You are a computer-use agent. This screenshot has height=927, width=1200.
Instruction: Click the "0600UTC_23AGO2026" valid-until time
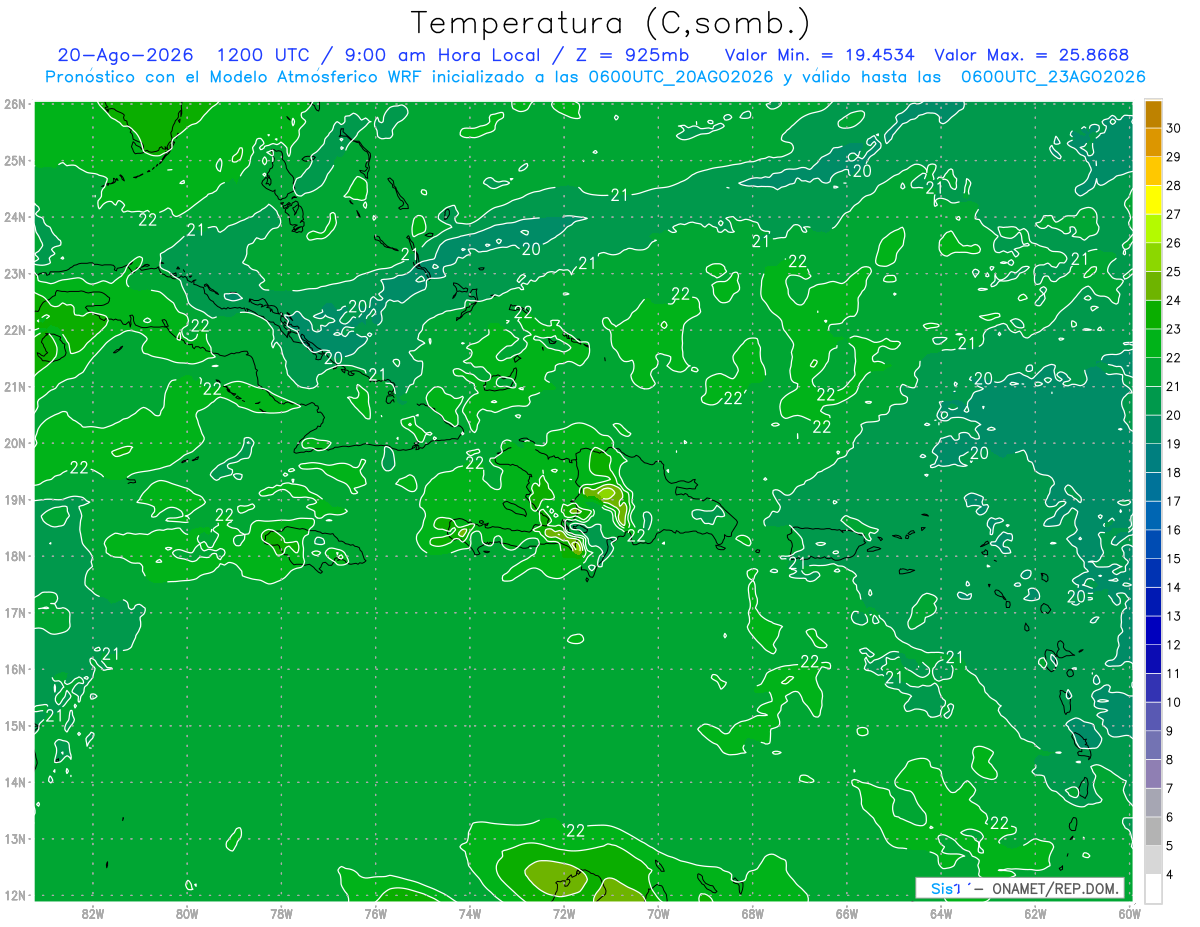click(x=1052, y=76)
